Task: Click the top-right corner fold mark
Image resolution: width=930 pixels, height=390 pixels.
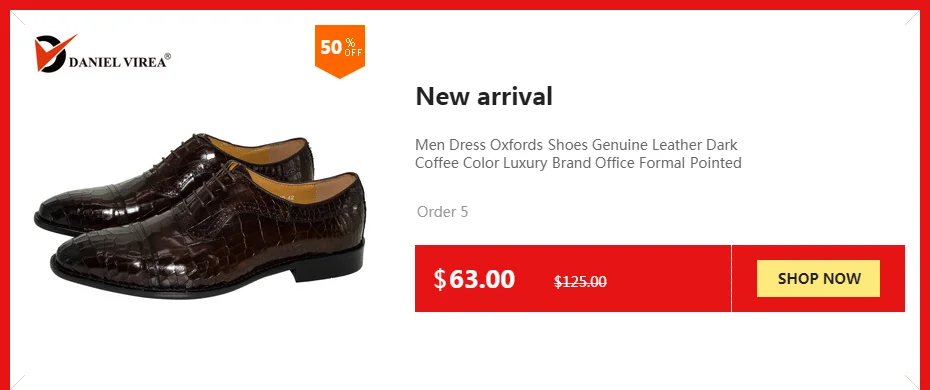Action: click(x=912, y=18)
